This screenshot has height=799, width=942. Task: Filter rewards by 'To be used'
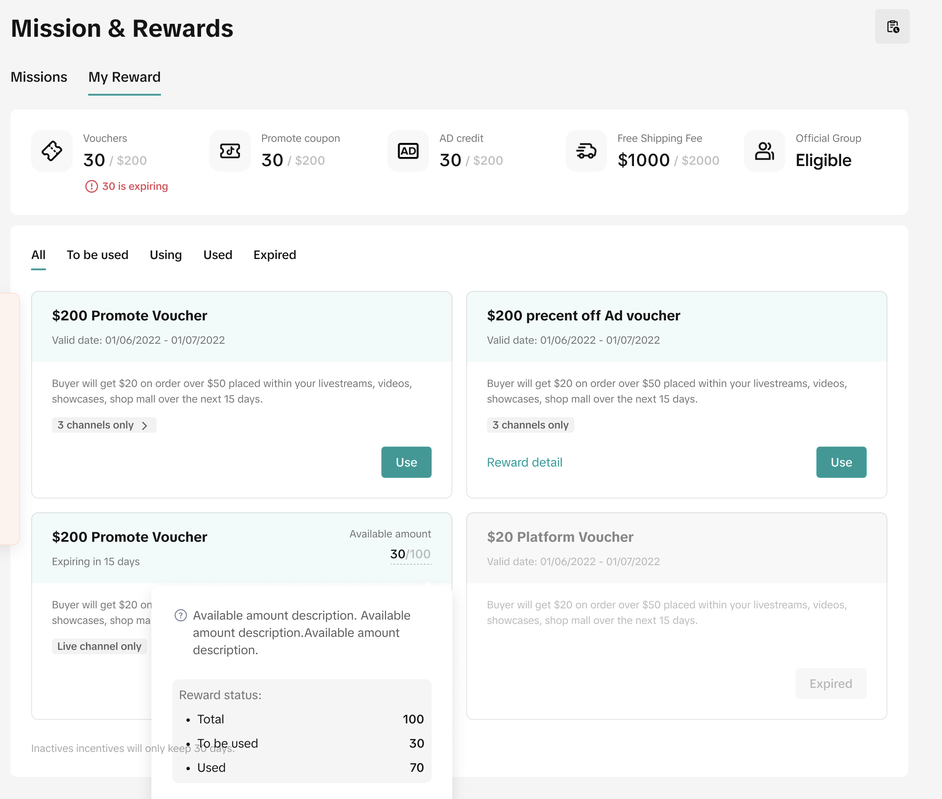(97, 255)
